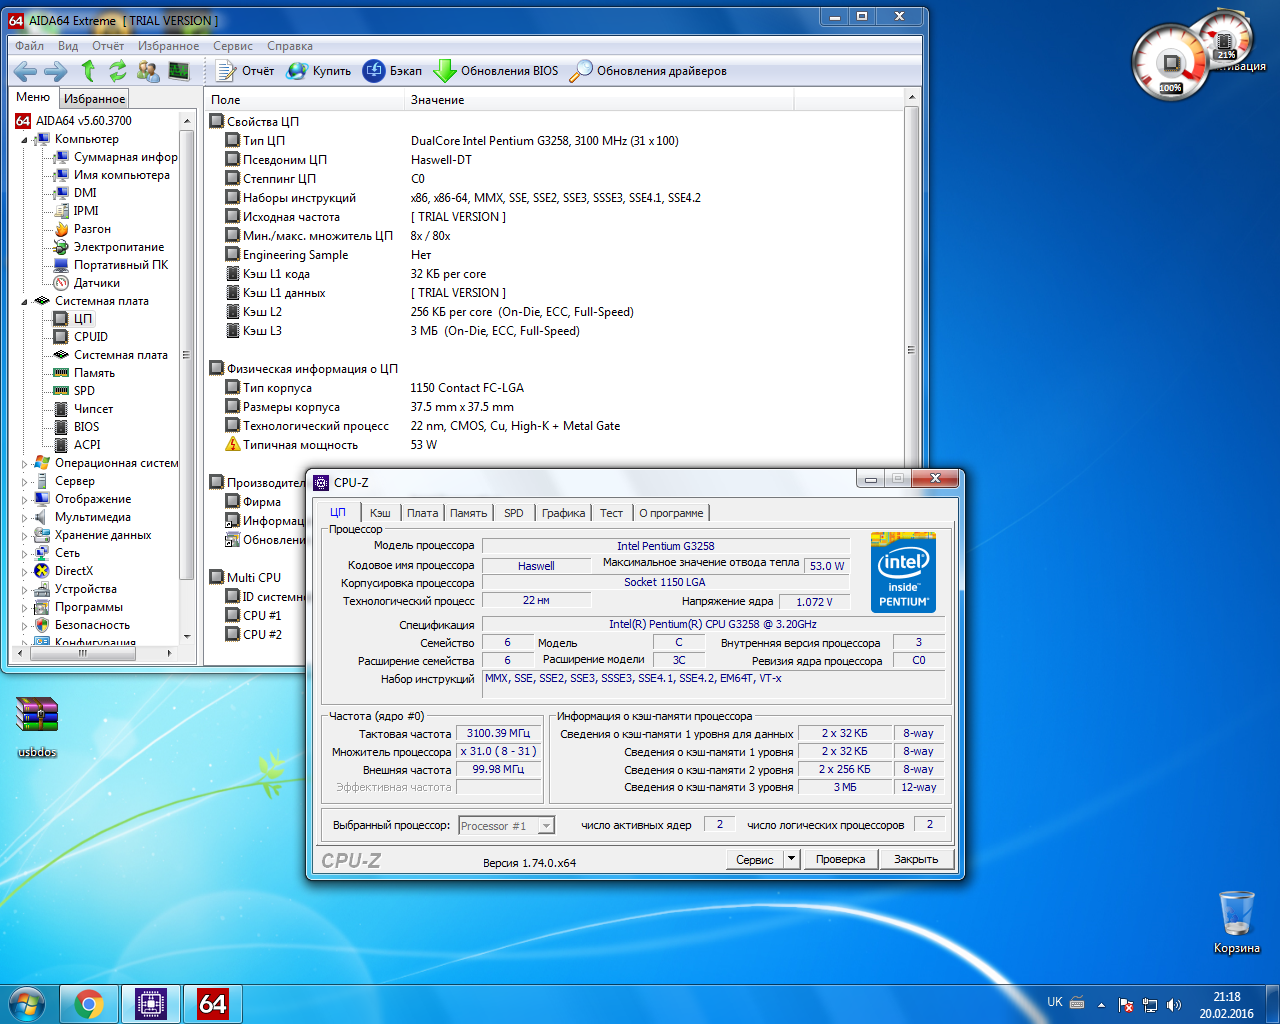1280x1024 pixels.
Task: Click the back navigation arrow in AIDA64 toolbar
Action: [26, 71]
